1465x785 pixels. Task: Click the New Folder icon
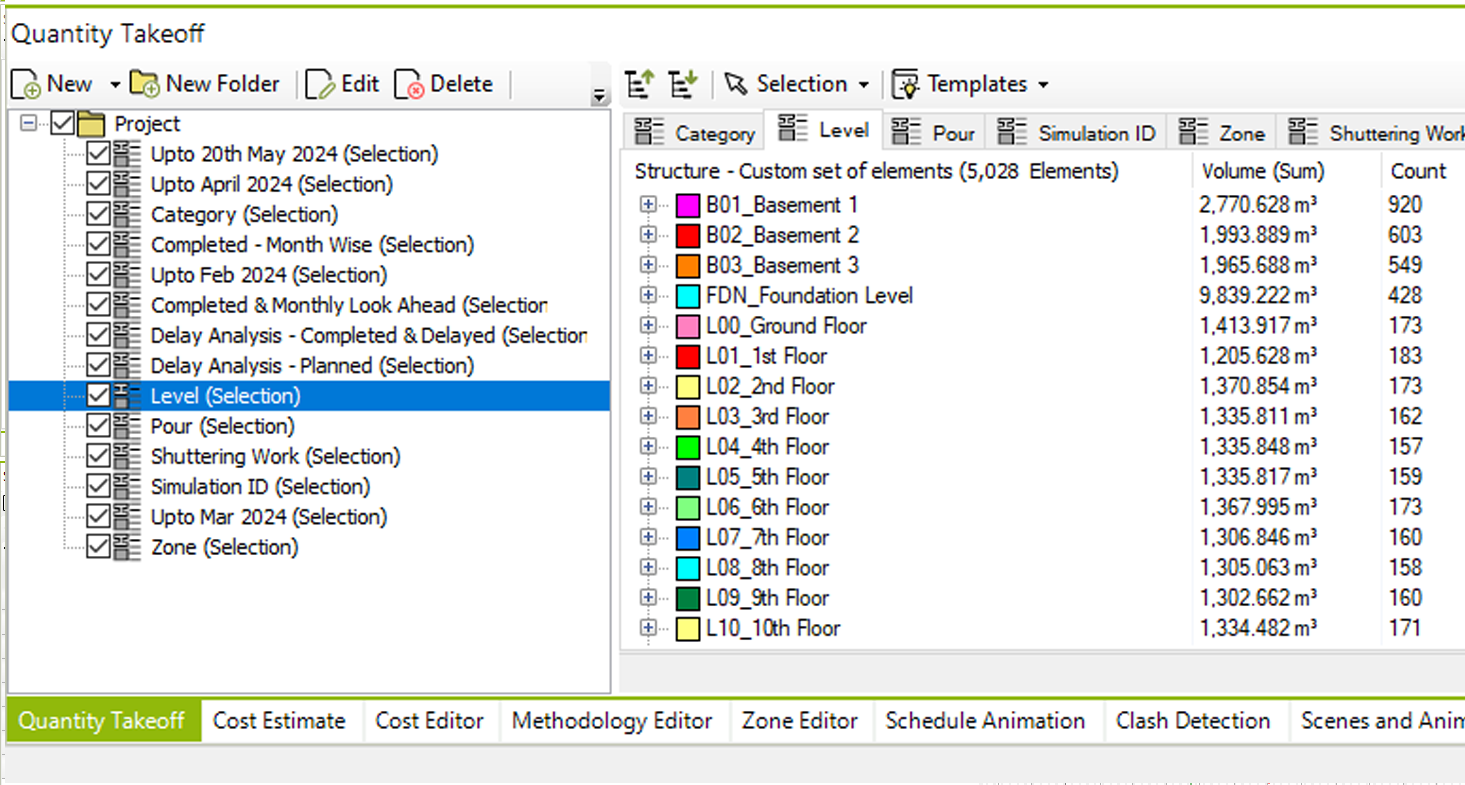[145, 85]
